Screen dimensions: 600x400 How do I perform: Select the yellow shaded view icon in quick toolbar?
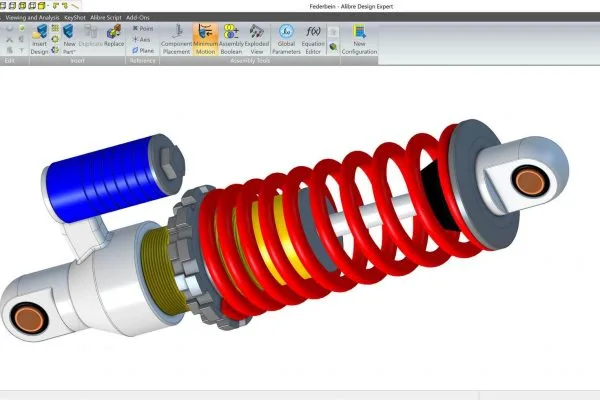pyautogui.click(x=41, y=5)
